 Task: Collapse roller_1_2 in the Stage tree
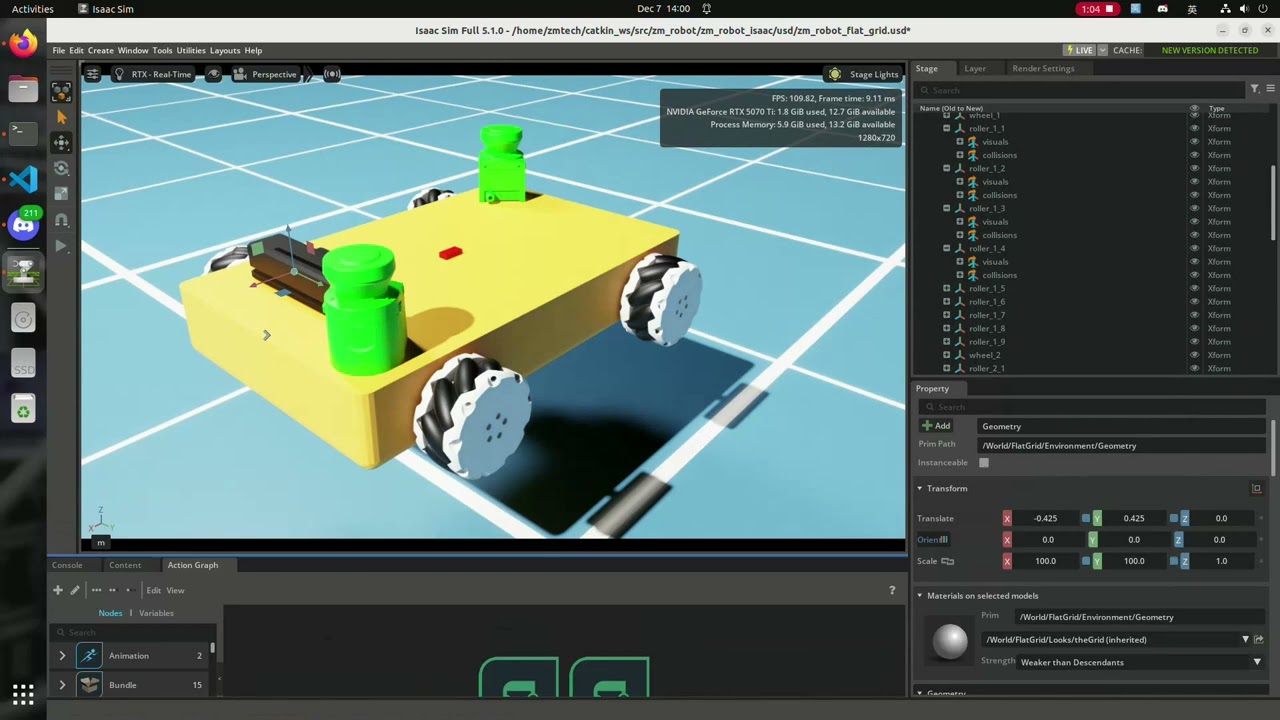pos(946,168)
